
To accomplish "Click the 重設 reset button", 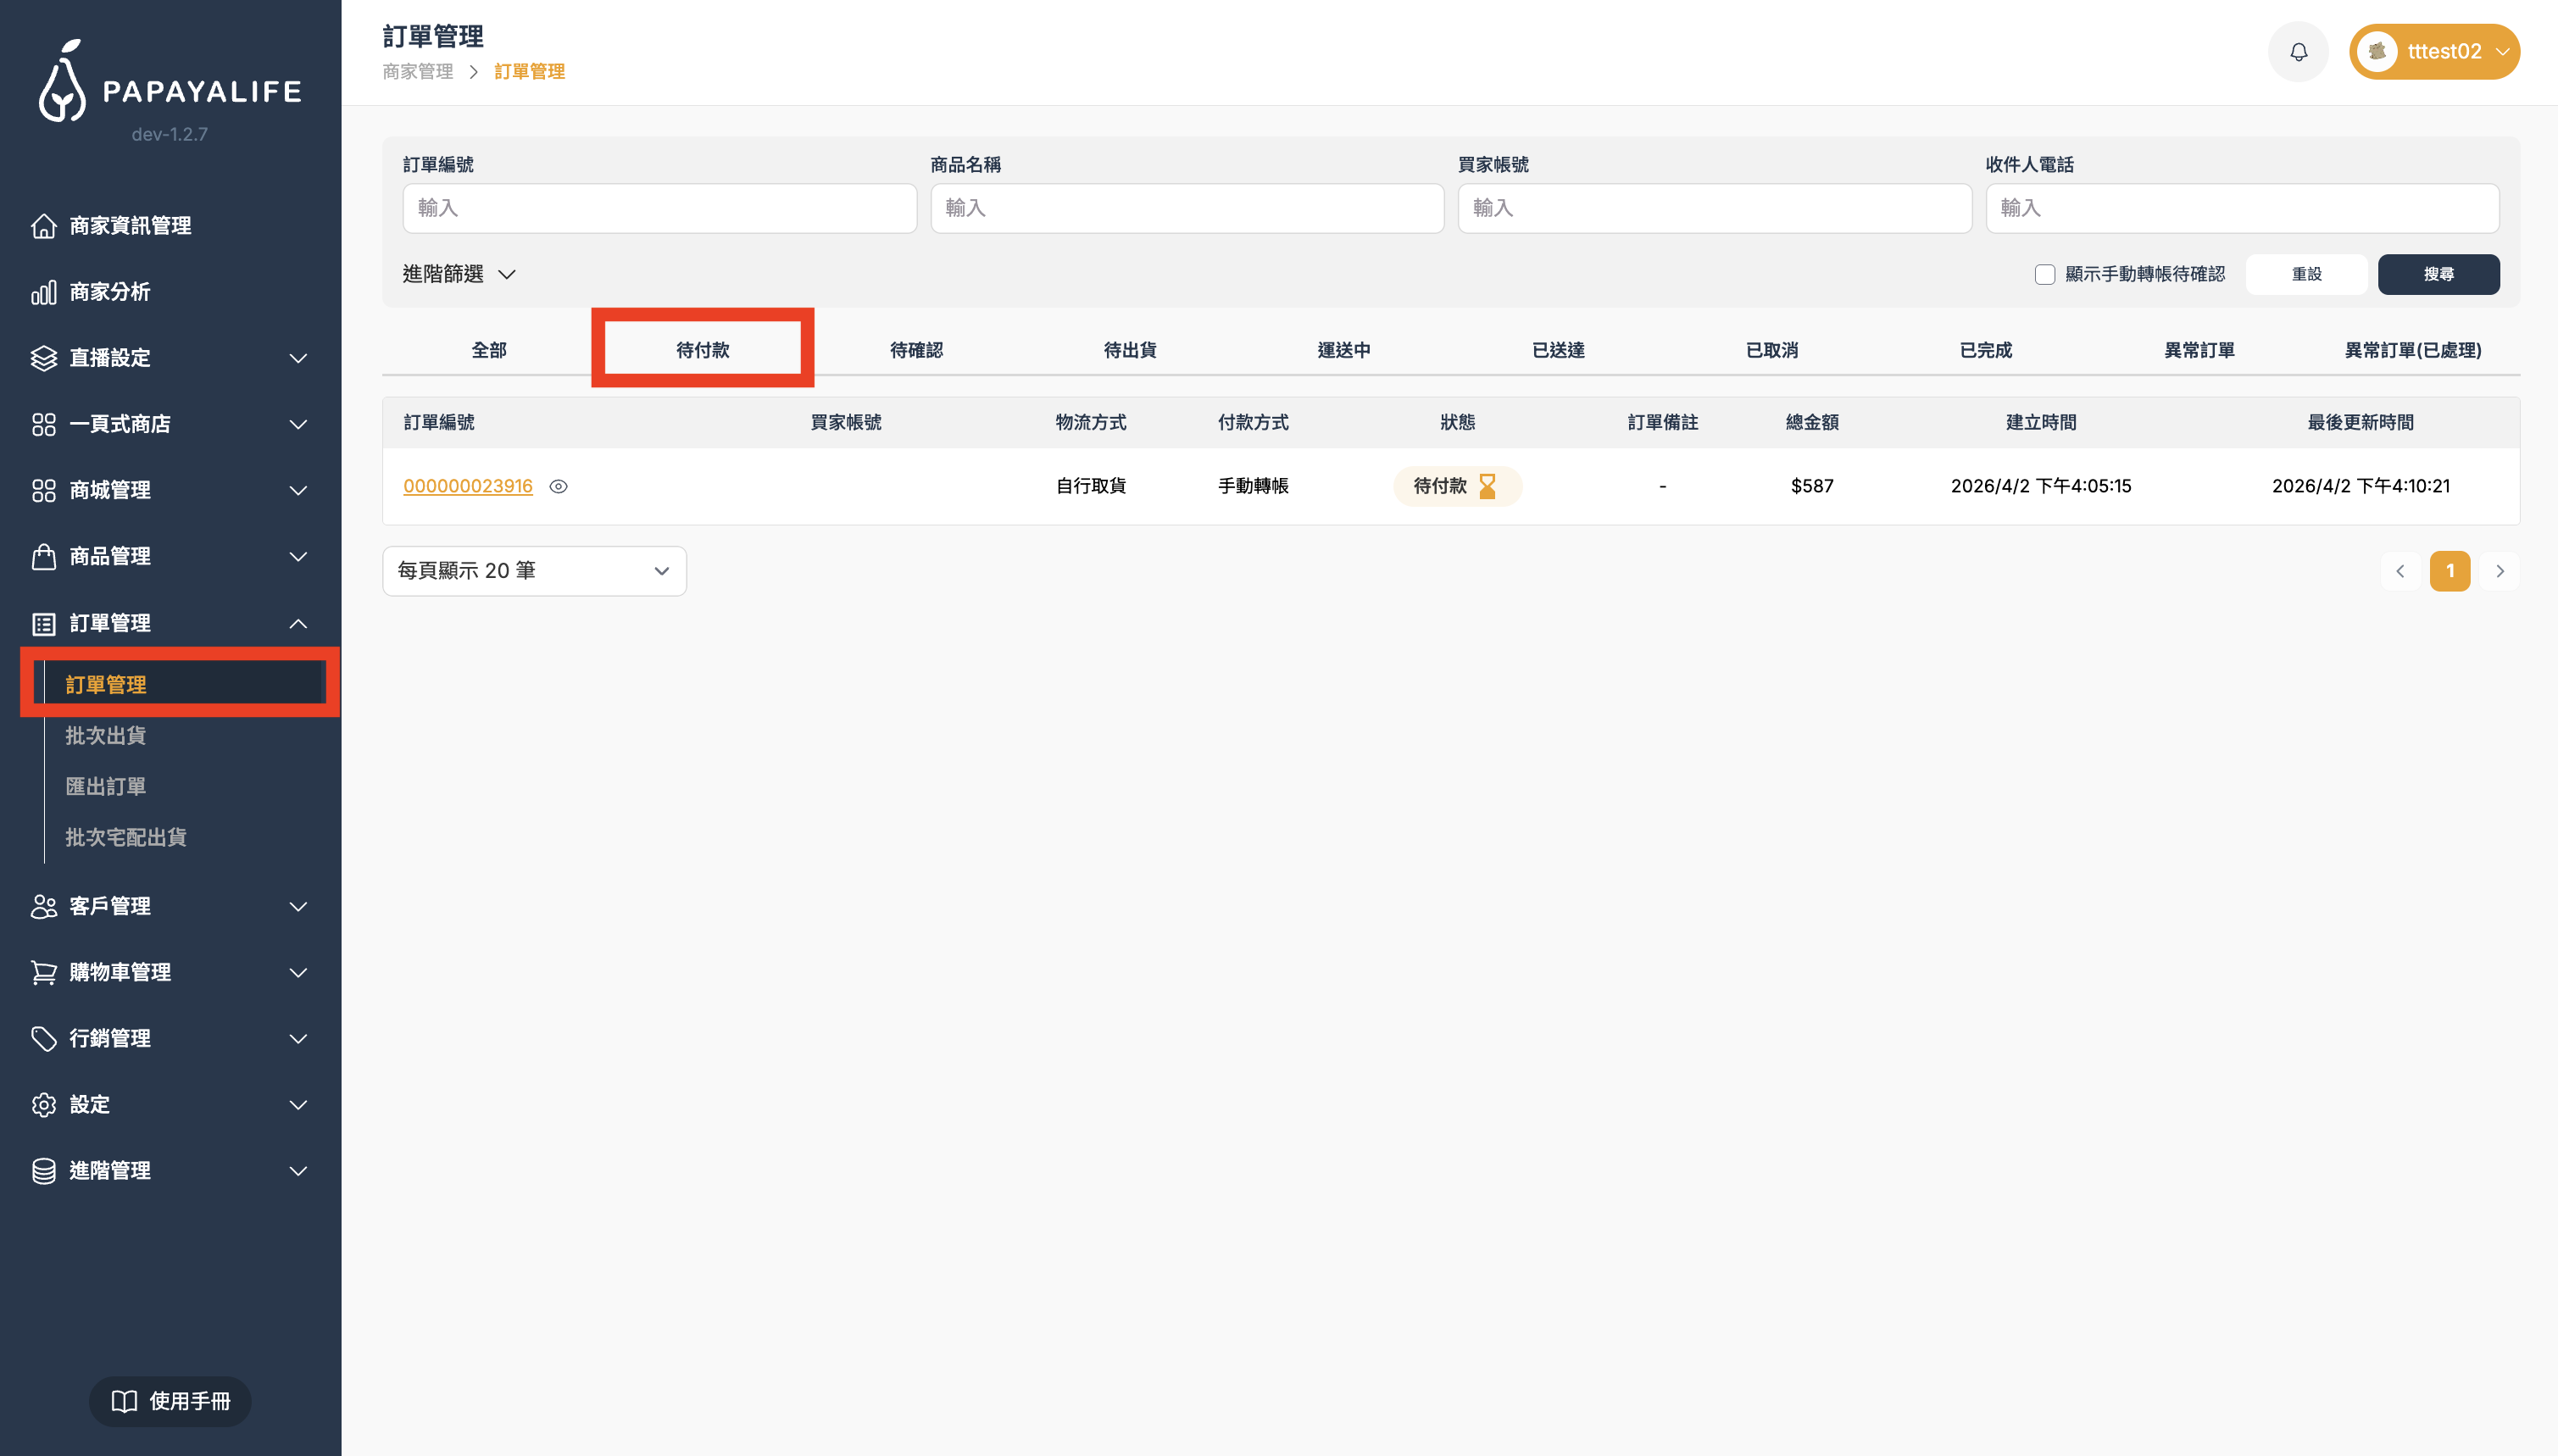I will [2306, 274].
